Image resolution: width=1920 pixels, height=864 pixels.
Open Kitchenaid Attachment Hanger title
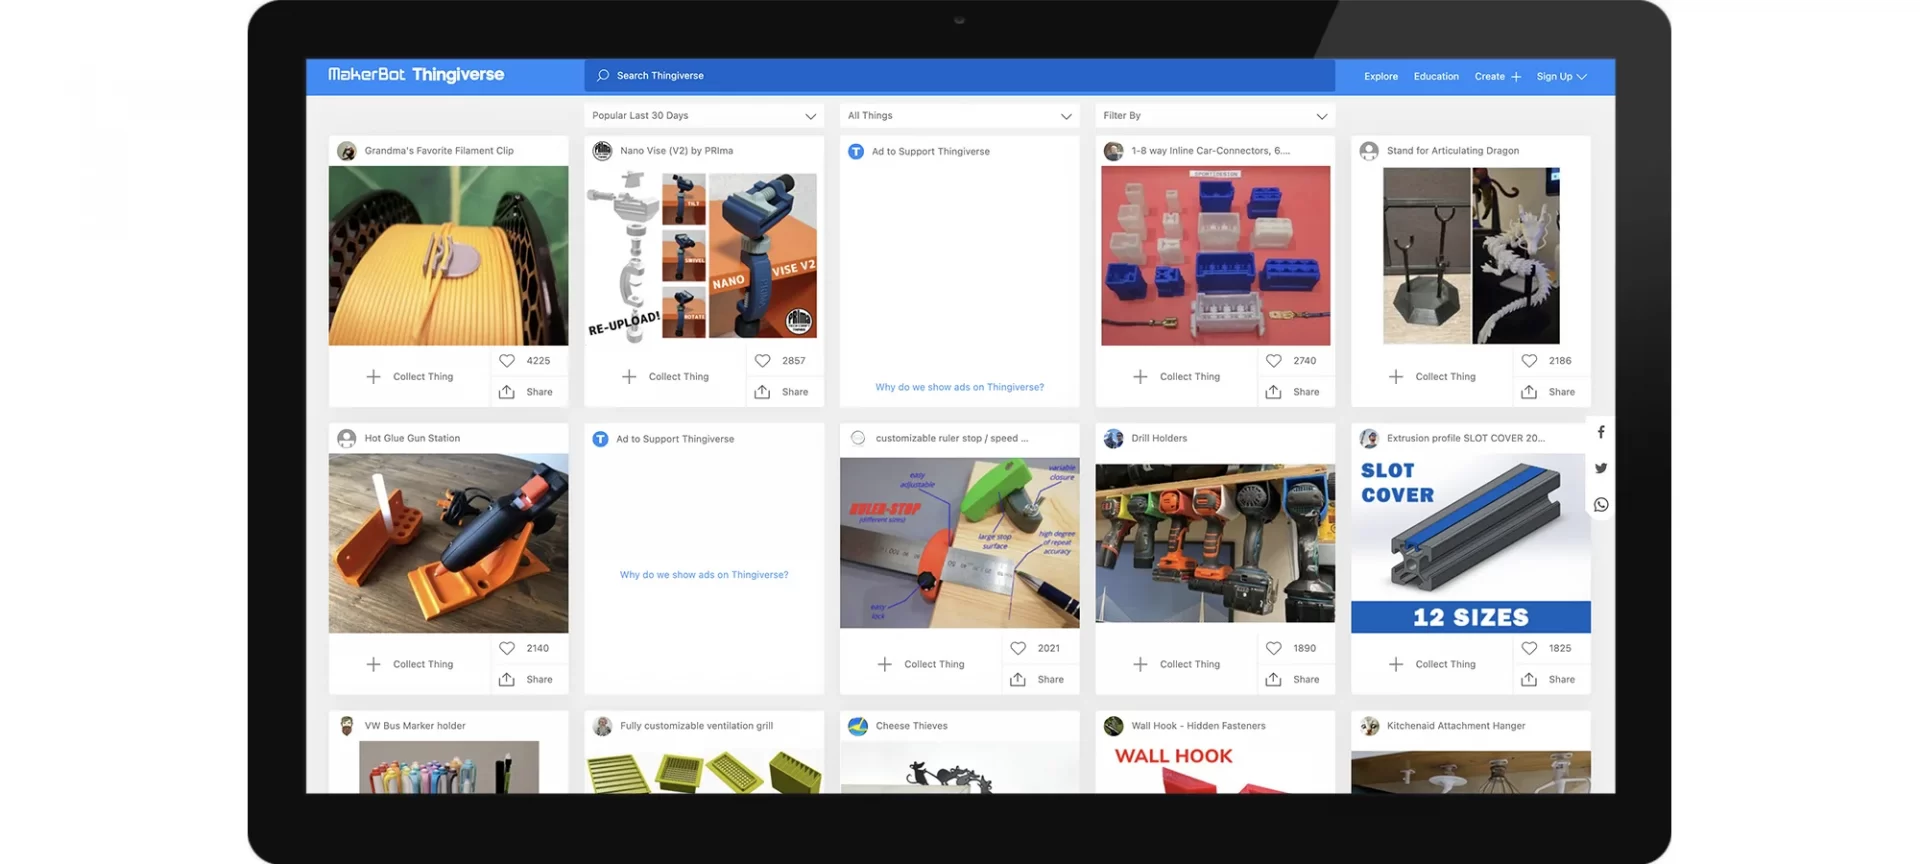coord(1456,727)
